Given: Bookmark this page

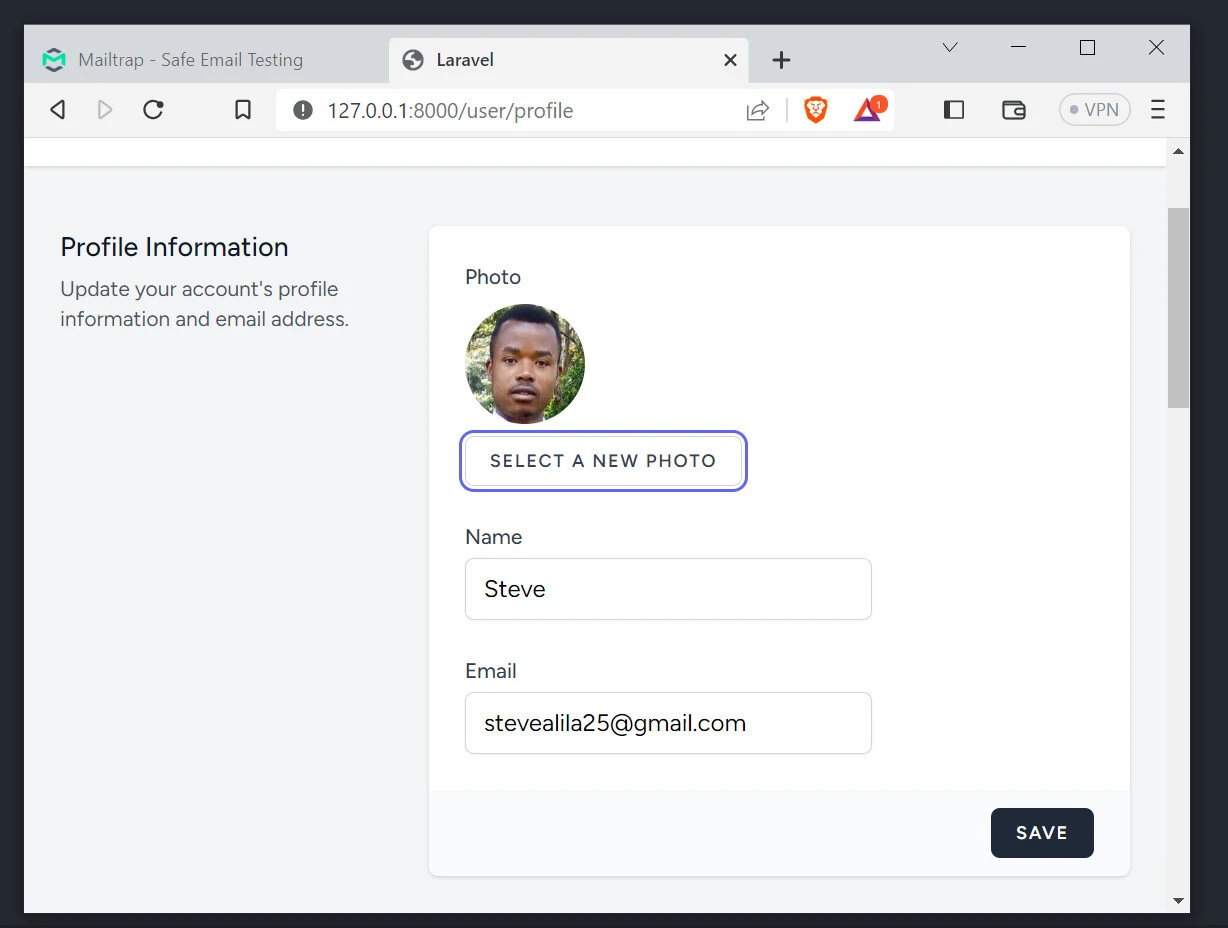Looking at the screenshot, I should tap(242, 110).
